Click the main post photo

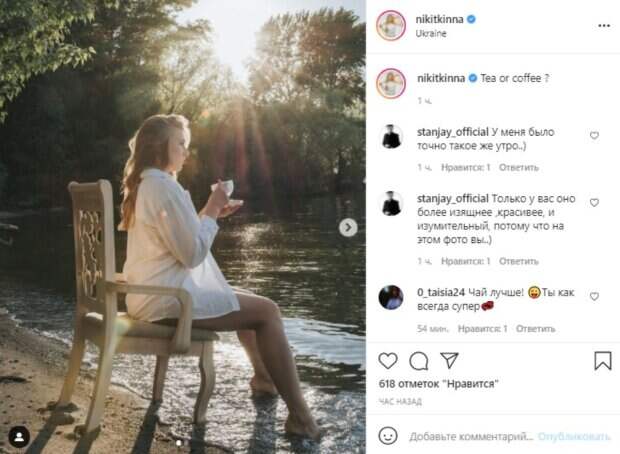[183, 227]
